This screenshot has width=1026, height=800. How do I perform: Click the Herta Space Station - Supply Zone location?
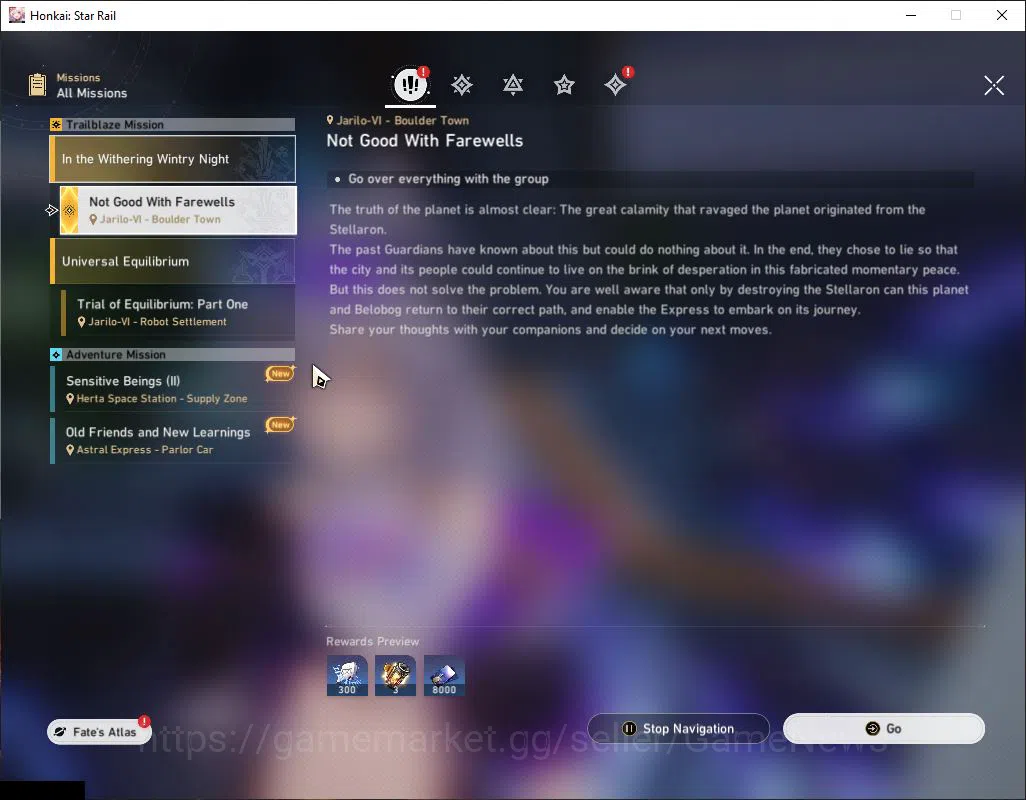coord(157,398)
